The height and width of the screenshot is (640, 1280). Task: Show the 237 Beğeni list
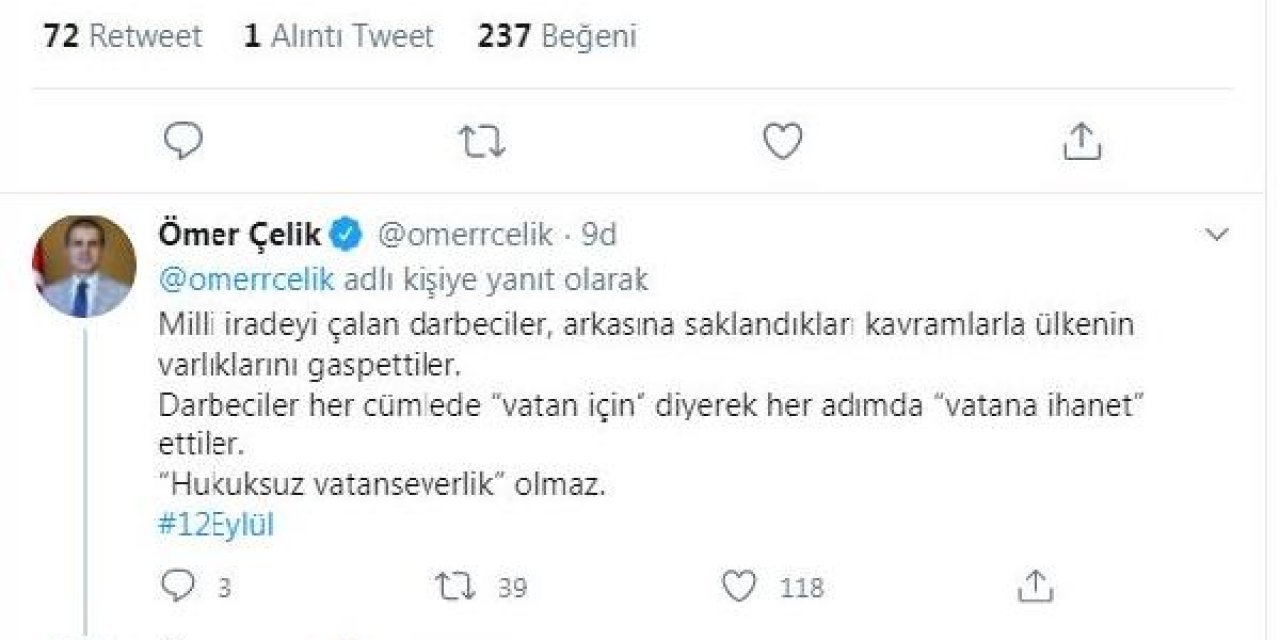[x=557, y=37]
